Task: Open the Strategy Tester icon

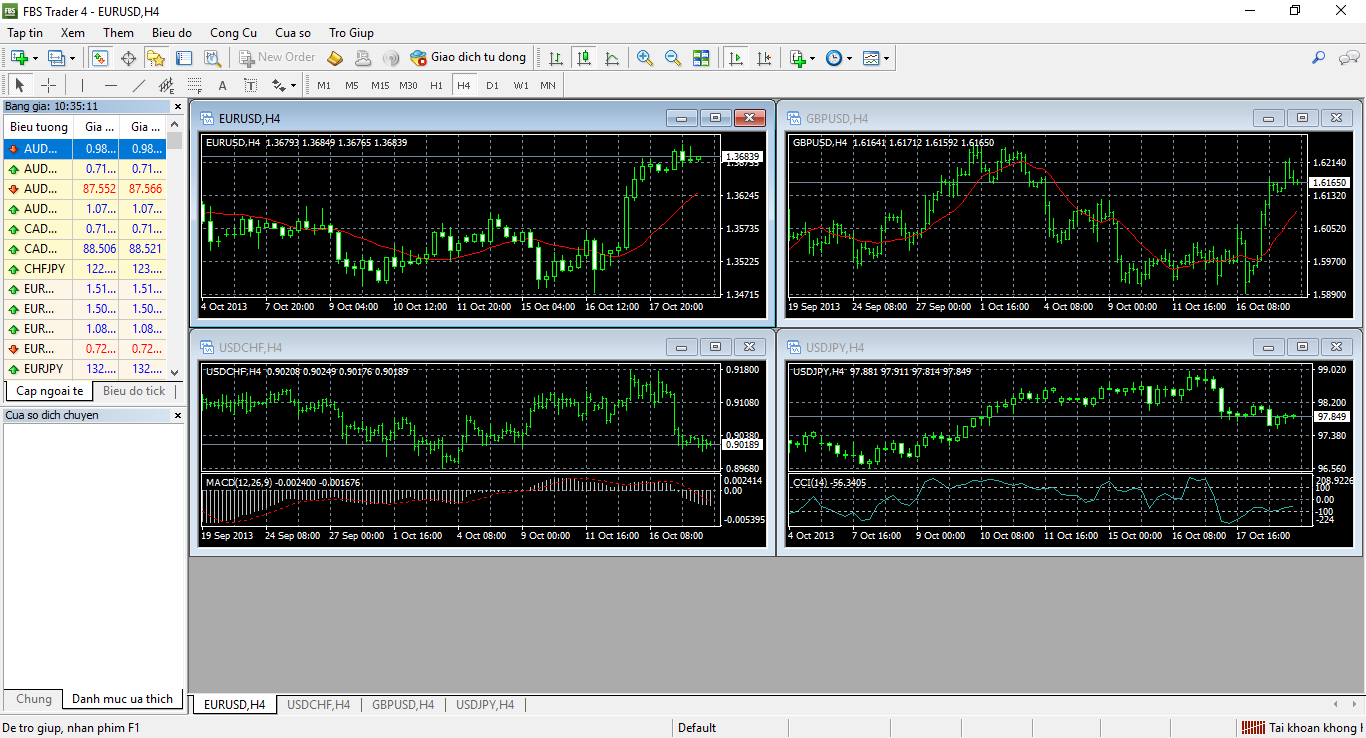Action: (x=212, y=58)
